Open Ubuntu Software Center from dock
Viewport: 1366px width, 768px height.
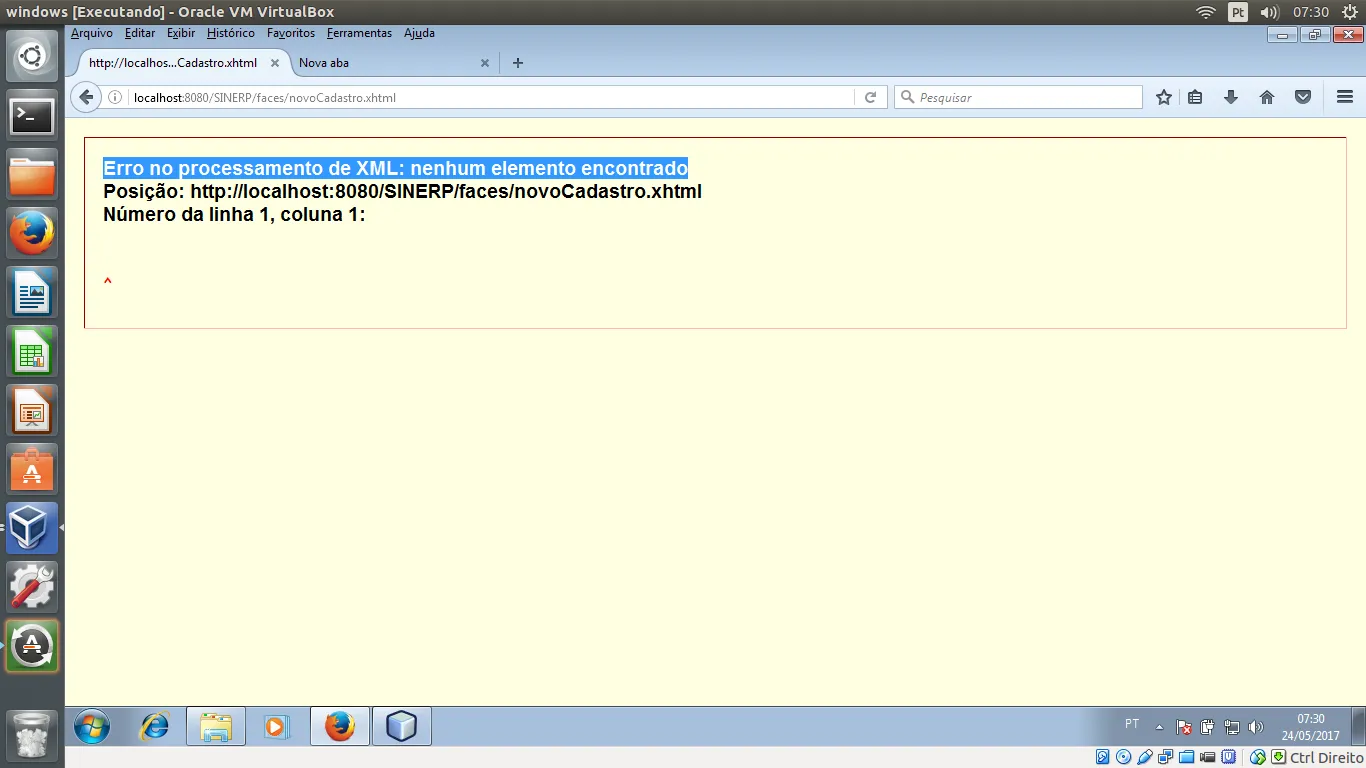coord(33,470)
